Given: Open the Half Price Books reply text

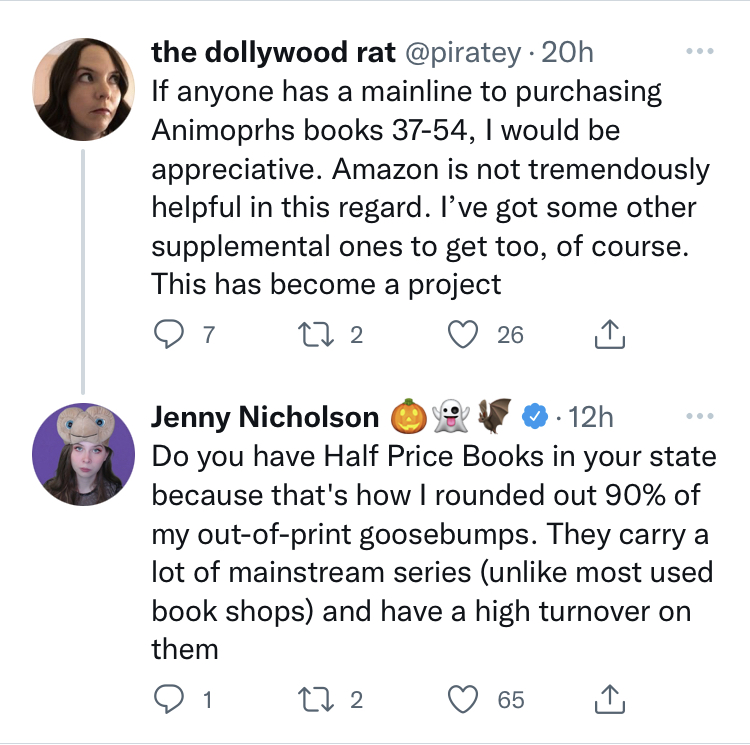Looking at the screenshot, I should click(x=434, y=553).
